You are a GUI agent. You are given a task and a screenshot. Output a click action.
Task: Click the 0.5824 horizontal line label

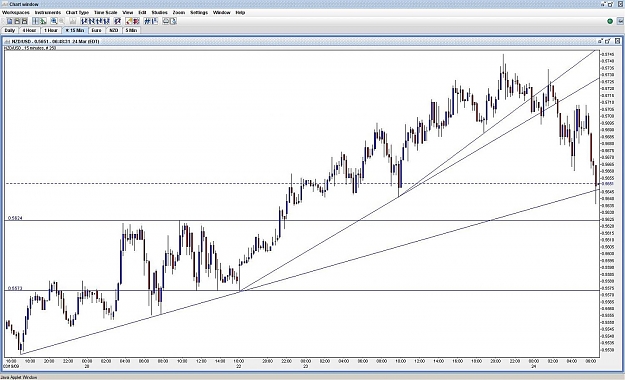coord(15,218)
